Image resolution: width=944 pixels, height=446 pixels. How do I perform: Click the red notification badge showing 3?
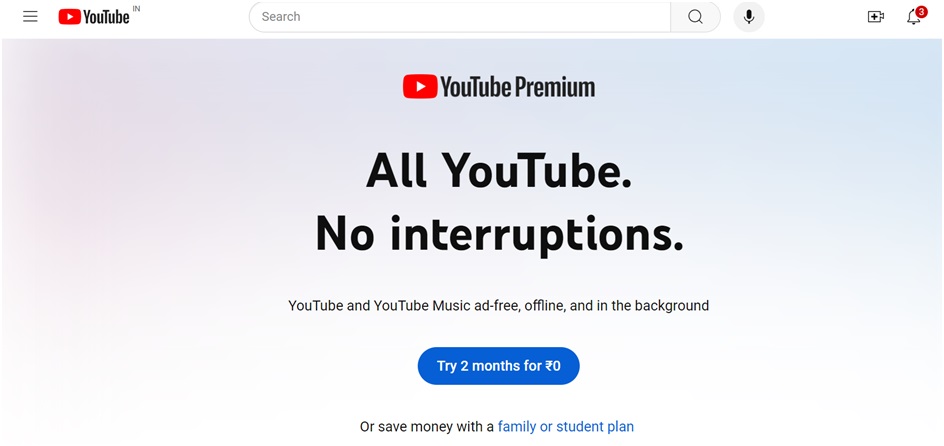click(x=921, y=11)
